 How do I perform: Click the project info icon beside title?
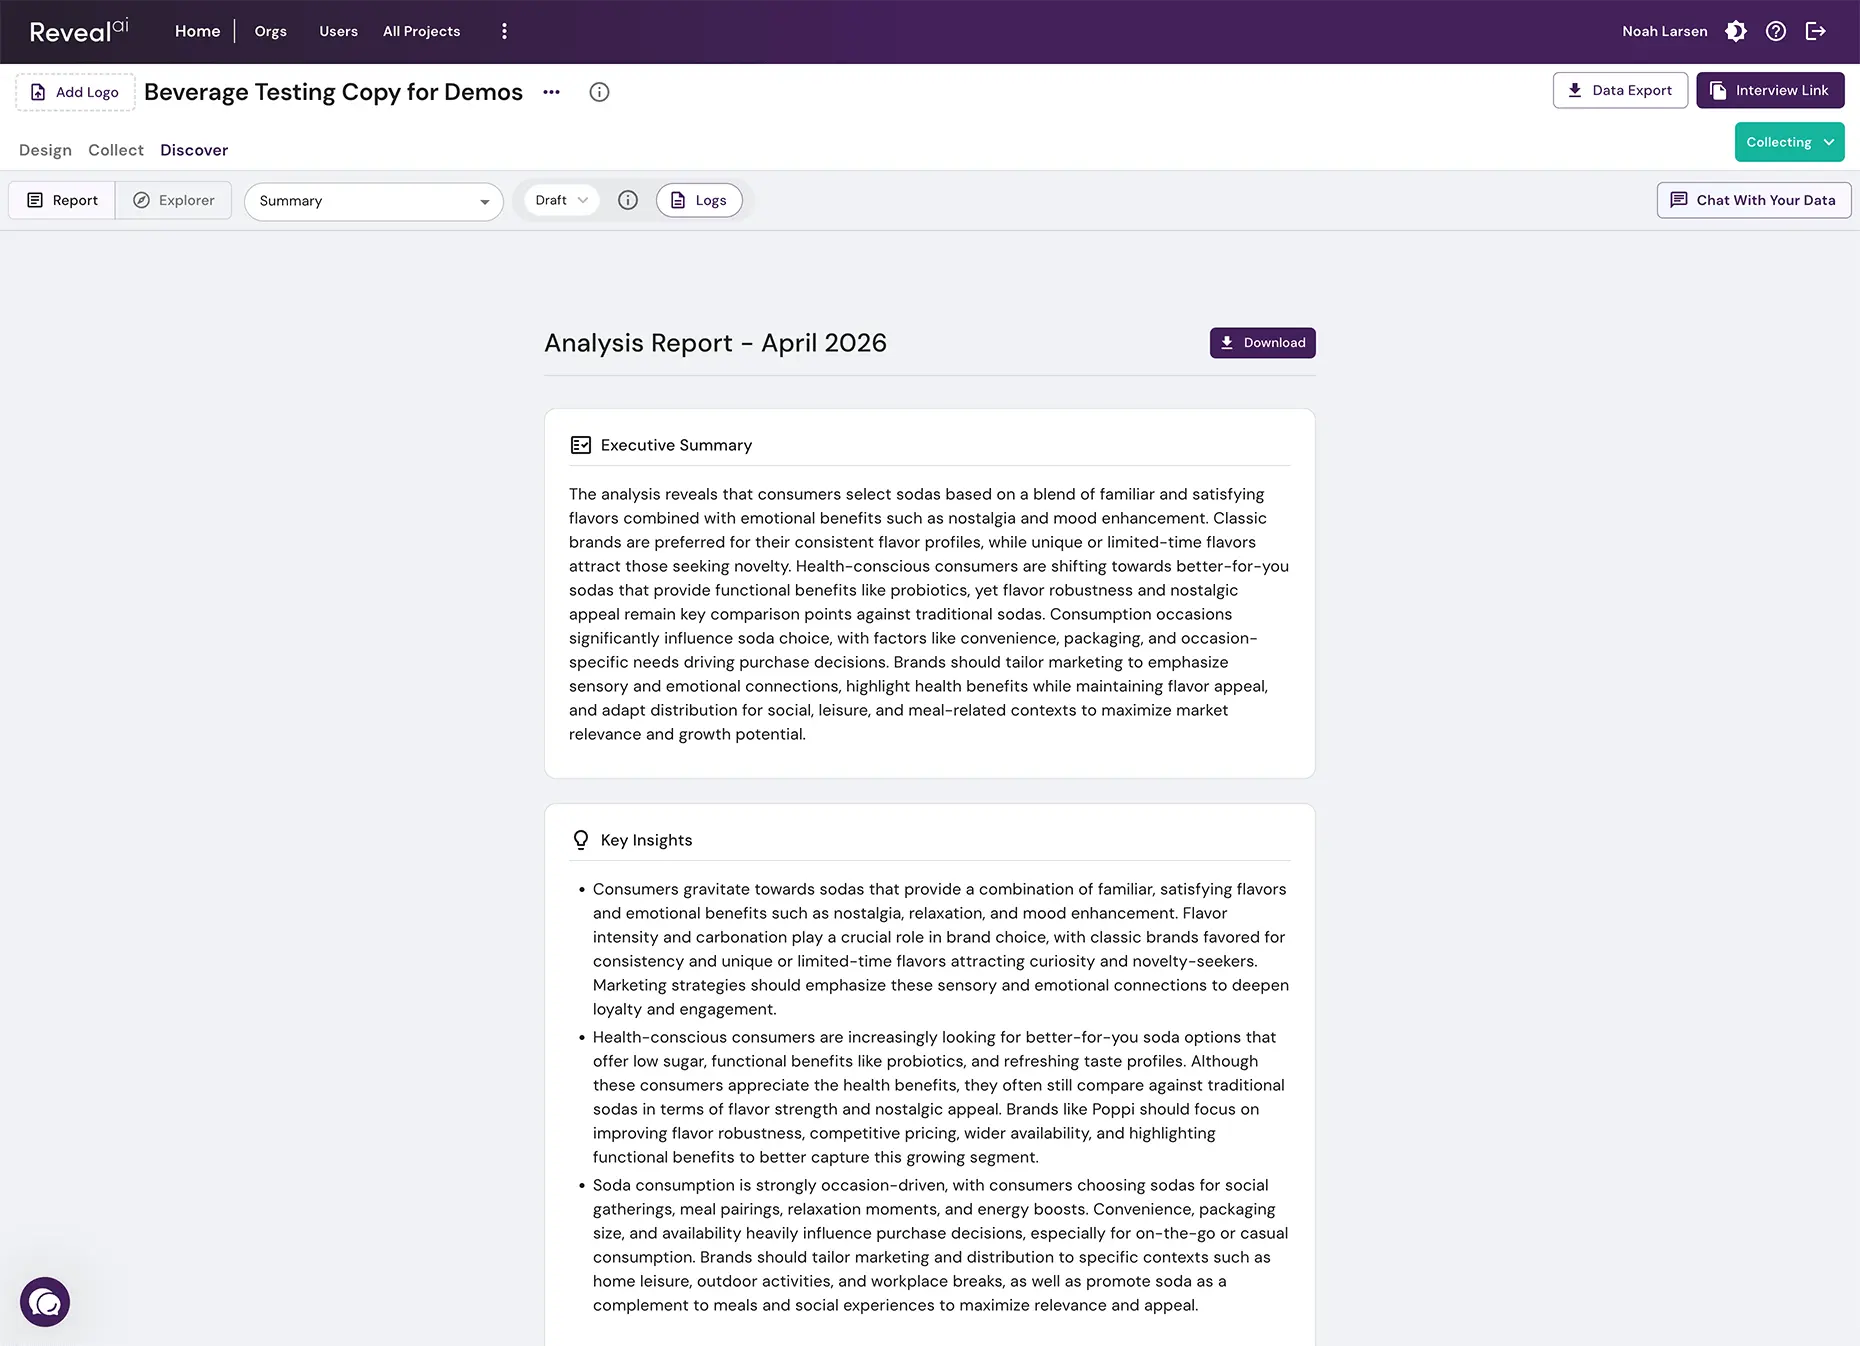click(x=599, y=92)
